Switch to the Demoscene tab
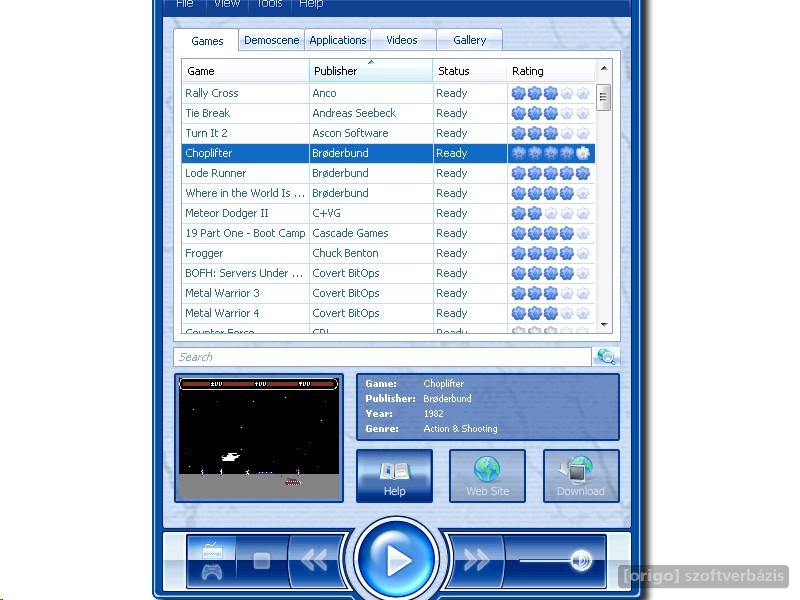 pyautogui.click(x=271, y=40)
